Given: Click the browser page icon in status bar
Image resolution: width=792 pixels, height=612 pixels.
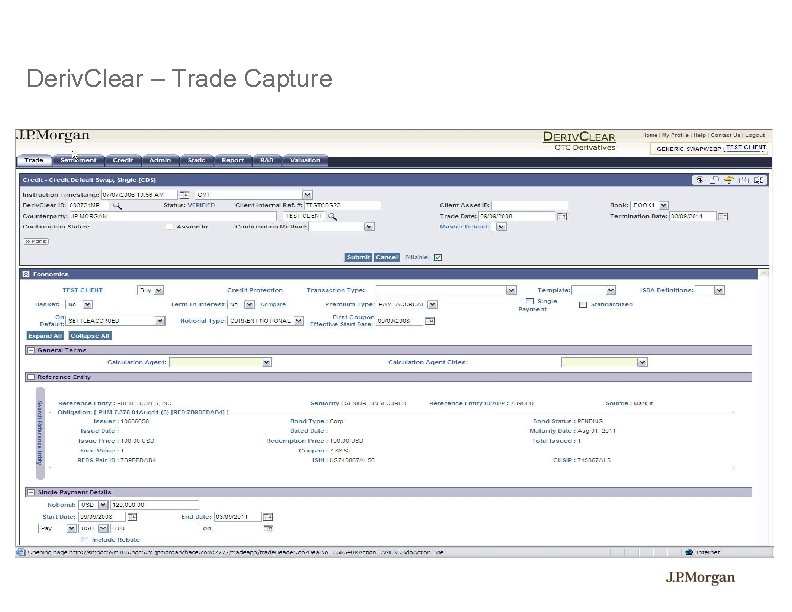Looking at the screenshot, I should pyautogui.click(x=21, y=552).
